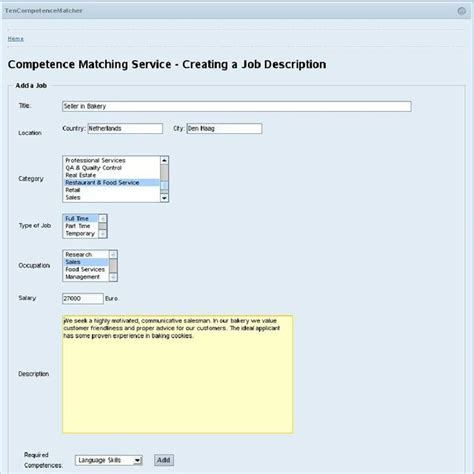Pick Retail in the Category list
The height and width of the screenshot is (474, 474).
[x=111, y=190]
